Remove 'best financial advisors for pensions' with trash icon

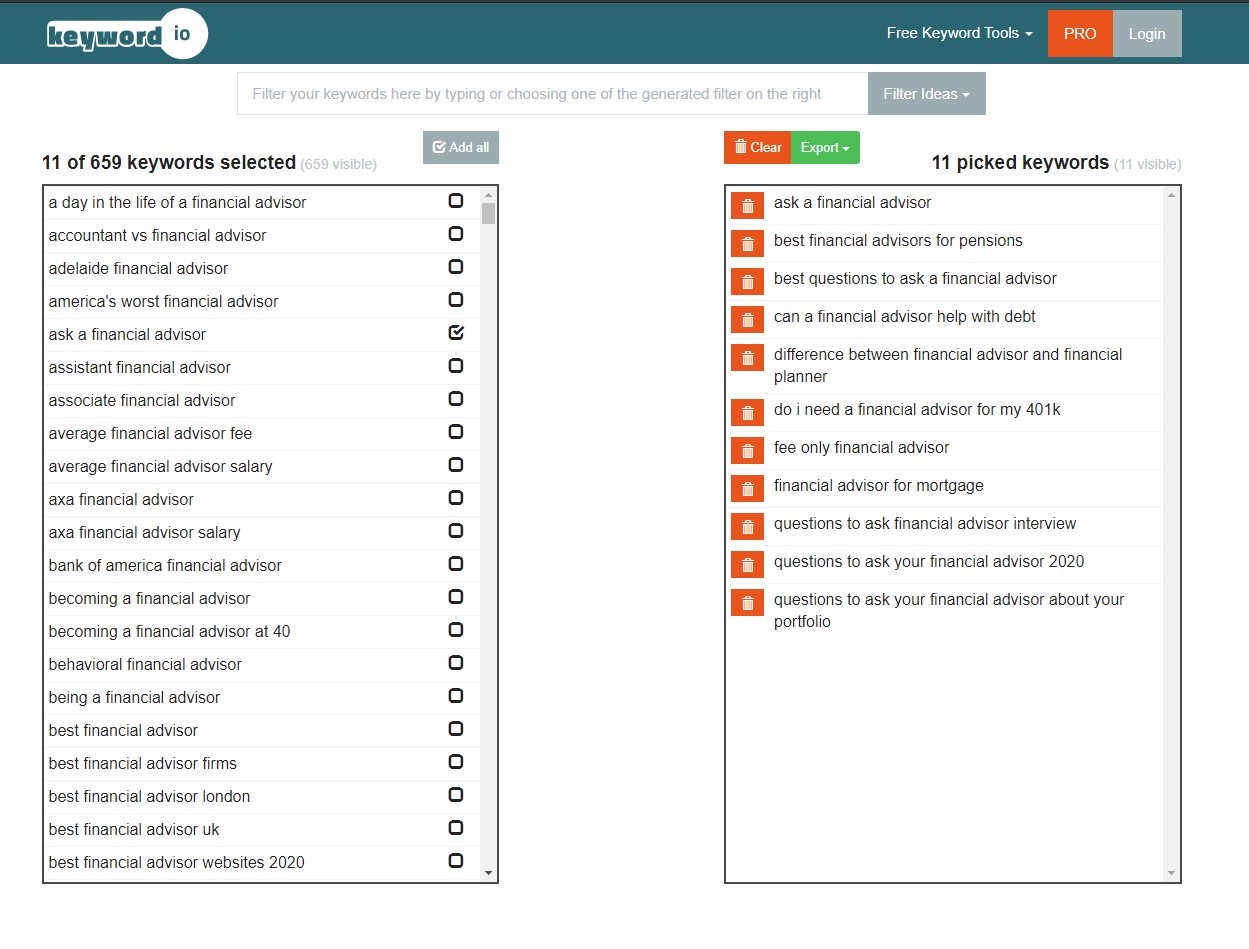coord(747,243)
